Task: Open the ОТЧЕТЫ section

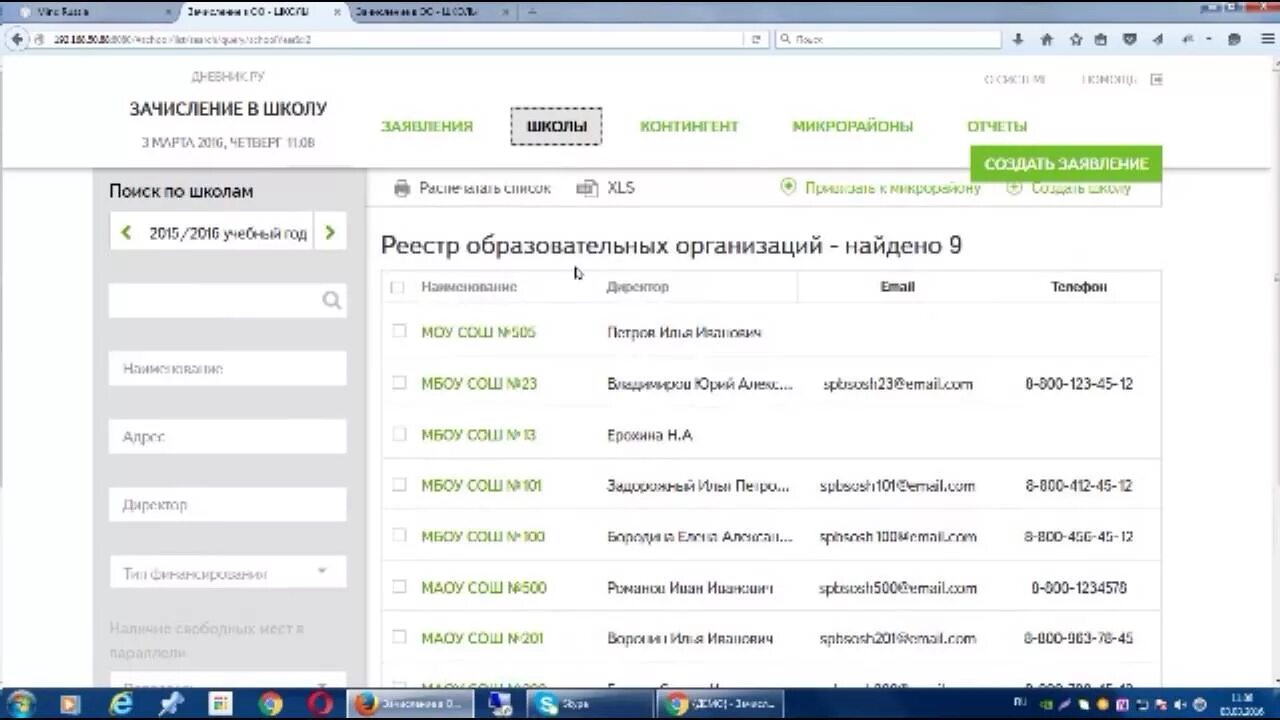Action: [x=997, y=126]
